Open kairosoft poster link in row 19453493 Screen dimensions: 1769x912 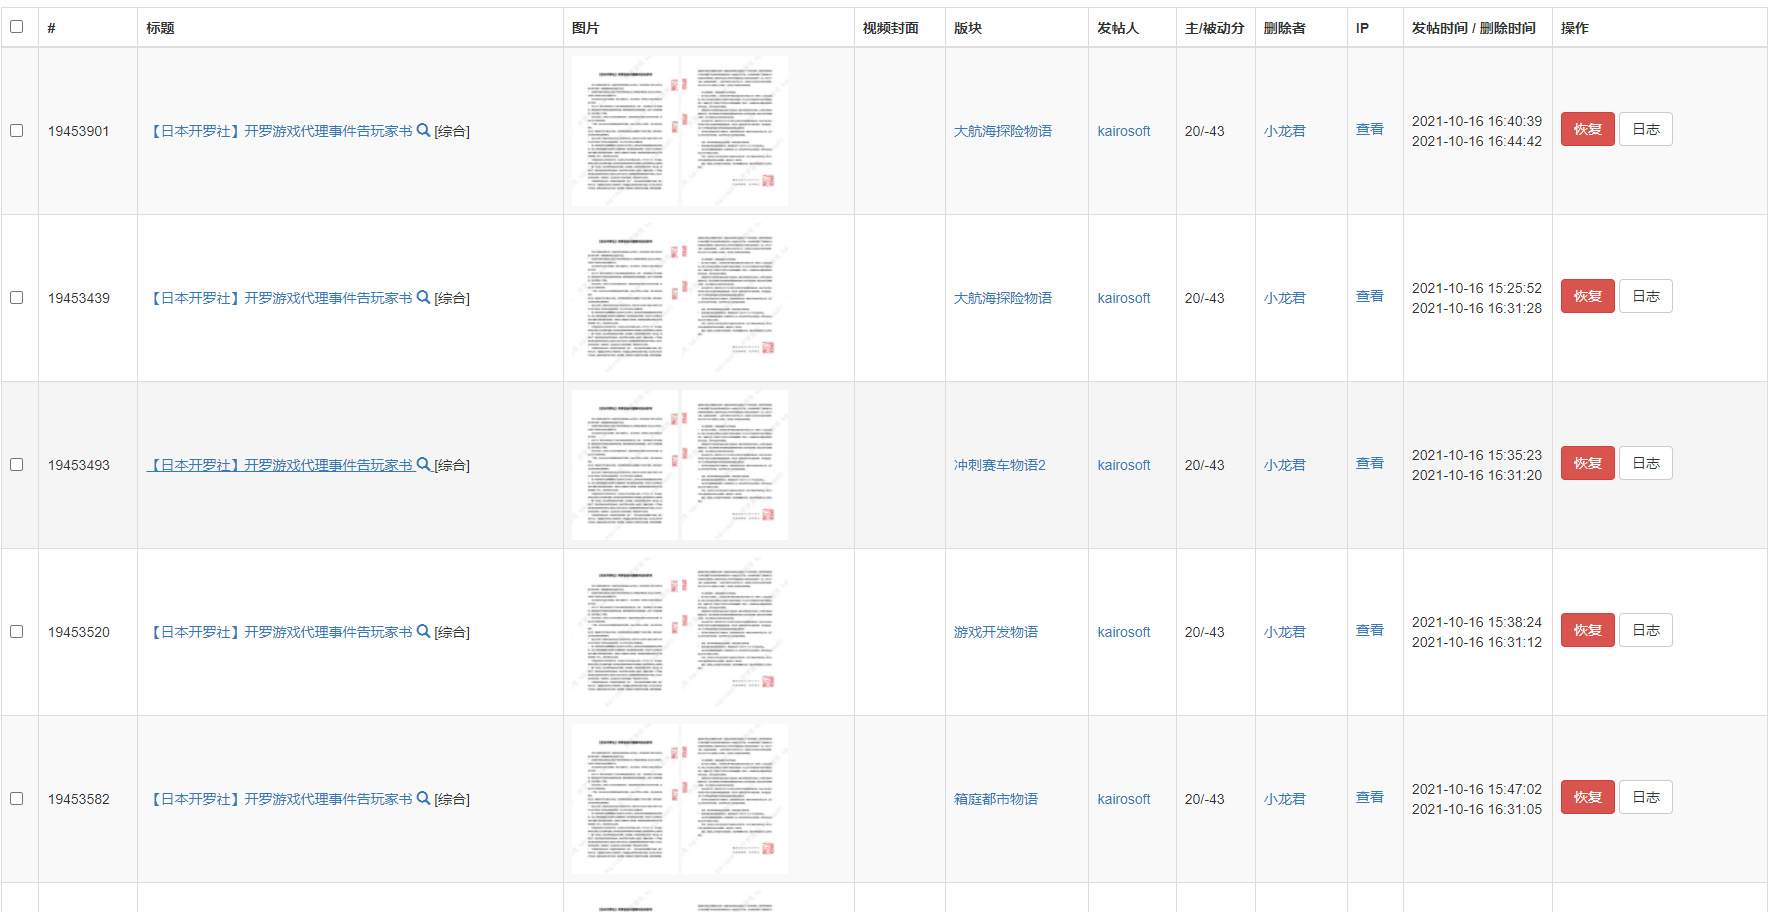(x=1124, y=465)
